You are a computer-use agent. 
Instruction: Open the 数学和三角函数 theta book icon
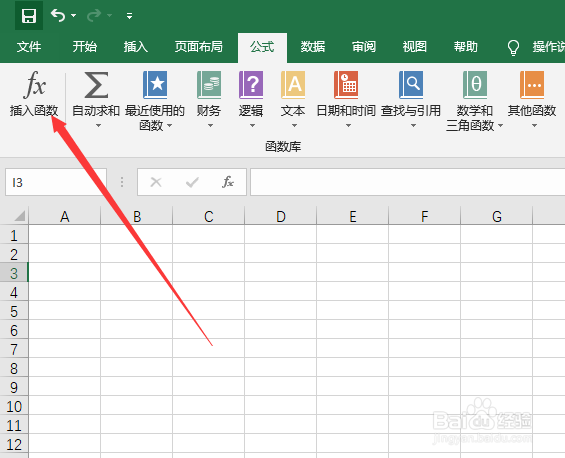(x=475, y=85)
